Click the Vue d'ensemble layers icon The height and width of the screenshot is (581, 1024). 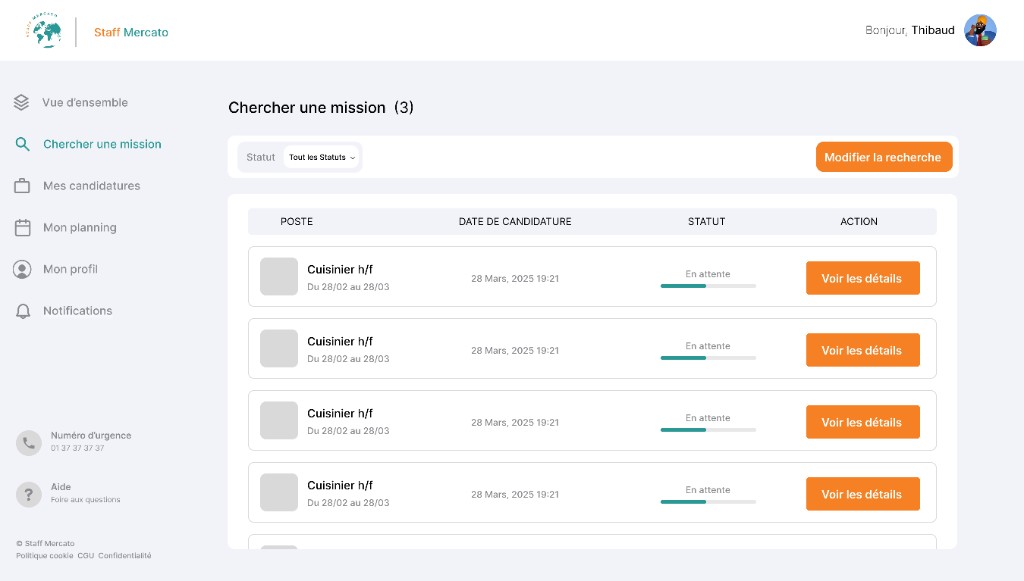pyautogui.click(x=22, y=102)
